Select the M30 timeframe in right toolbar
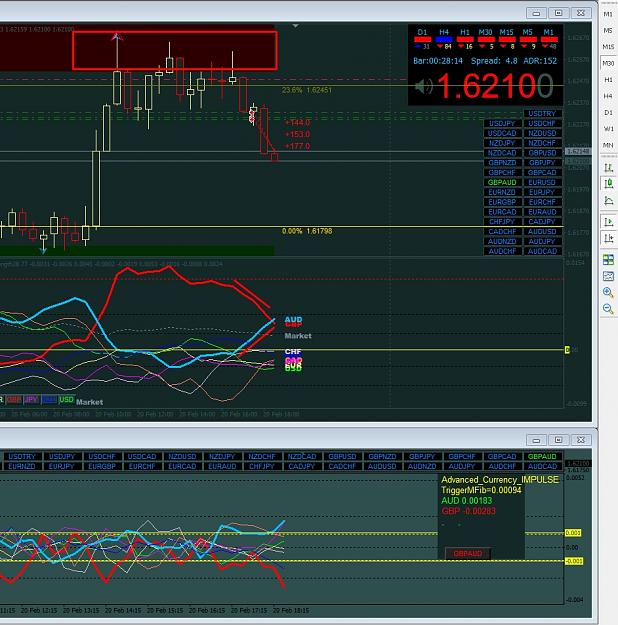The width and height of the screenshot is (618, 625). (608, 63)
